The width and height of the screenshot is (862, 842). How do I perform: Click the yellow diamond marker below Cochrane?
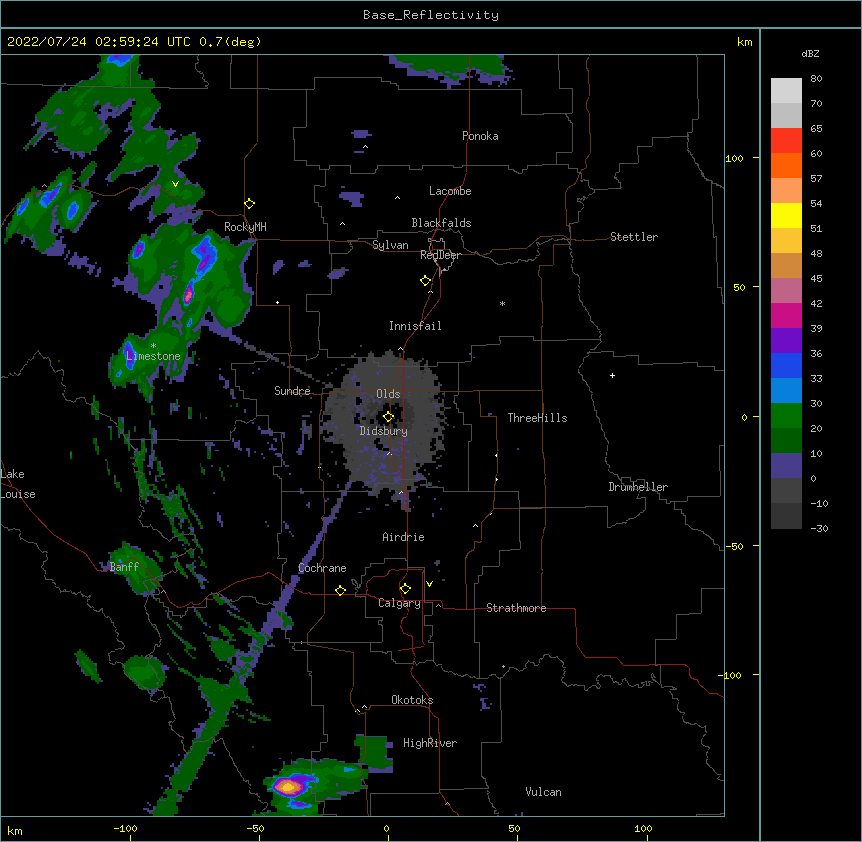341,590
